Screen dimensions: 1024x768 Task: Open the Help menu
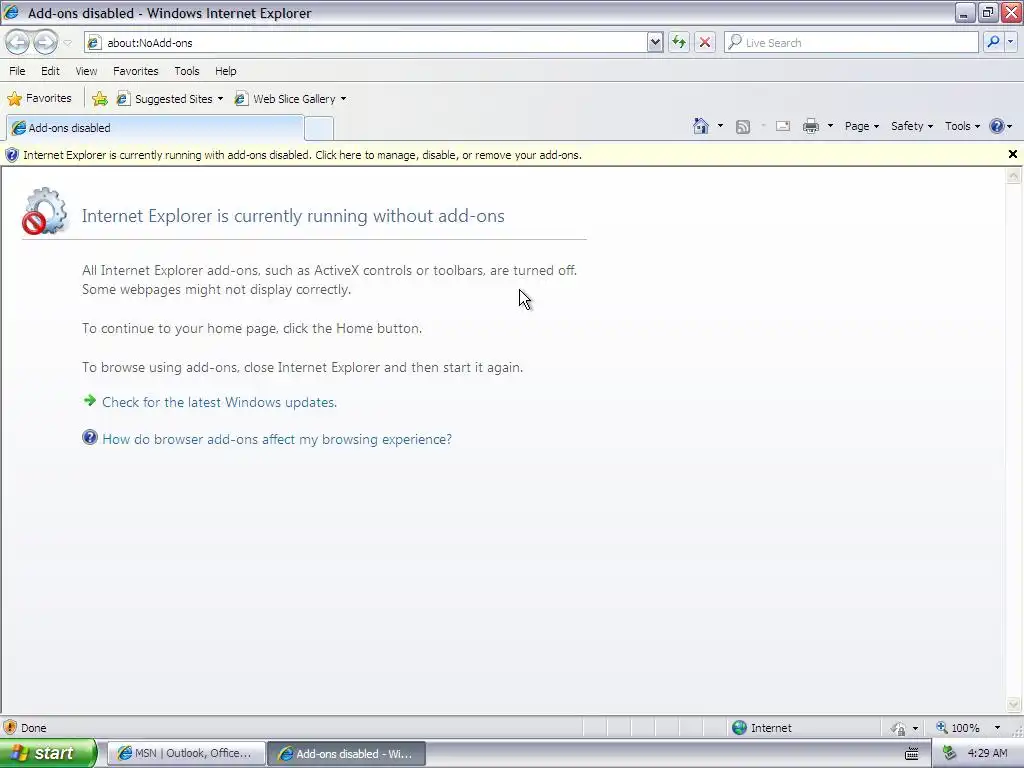[226, 71]
